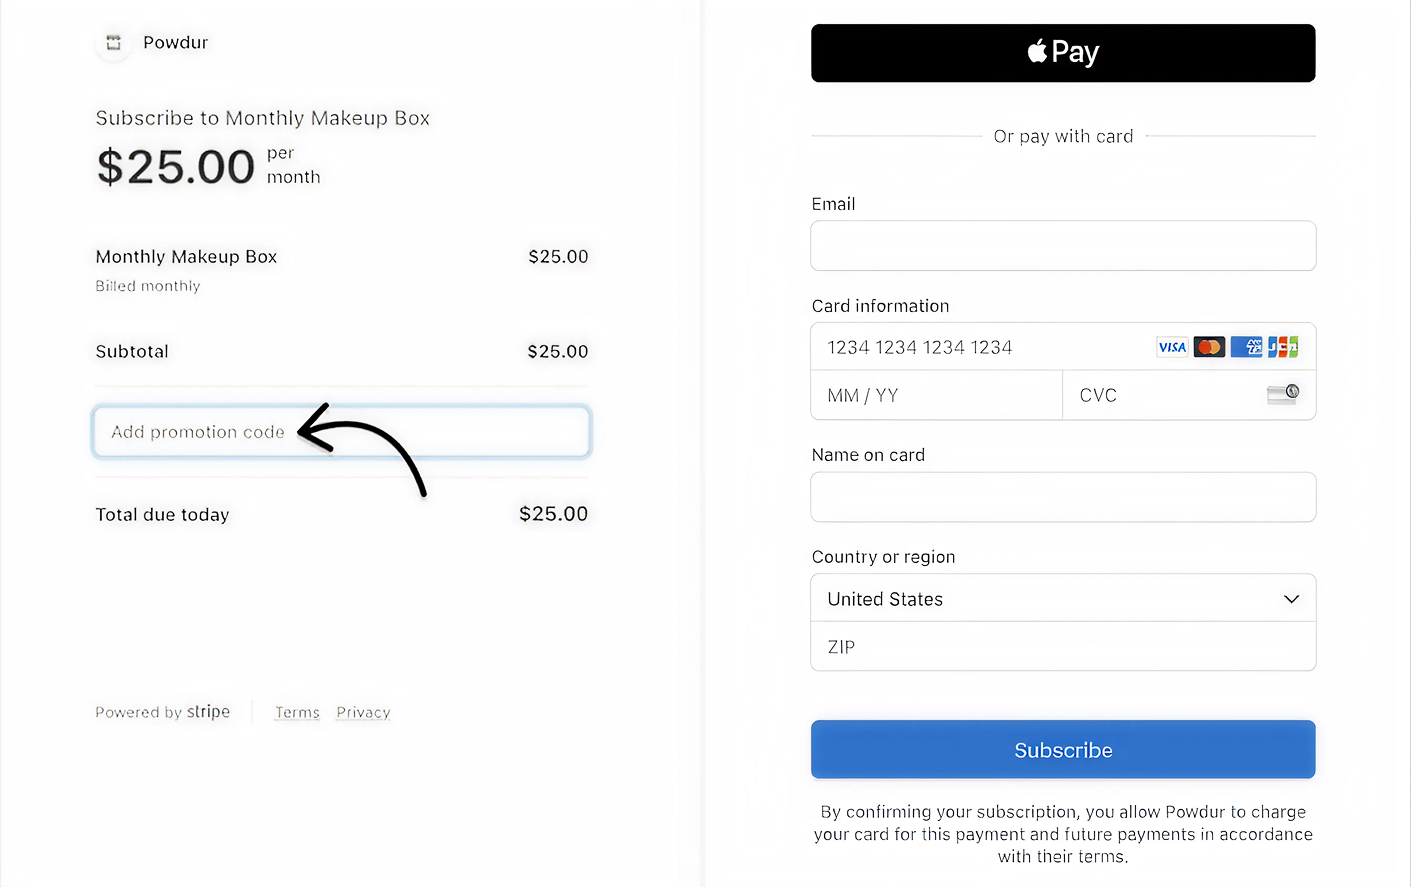Screen dimensions: 1411x887
Task: Click the Email input field
Action: pyautogui.click(x=1063, y=245)
